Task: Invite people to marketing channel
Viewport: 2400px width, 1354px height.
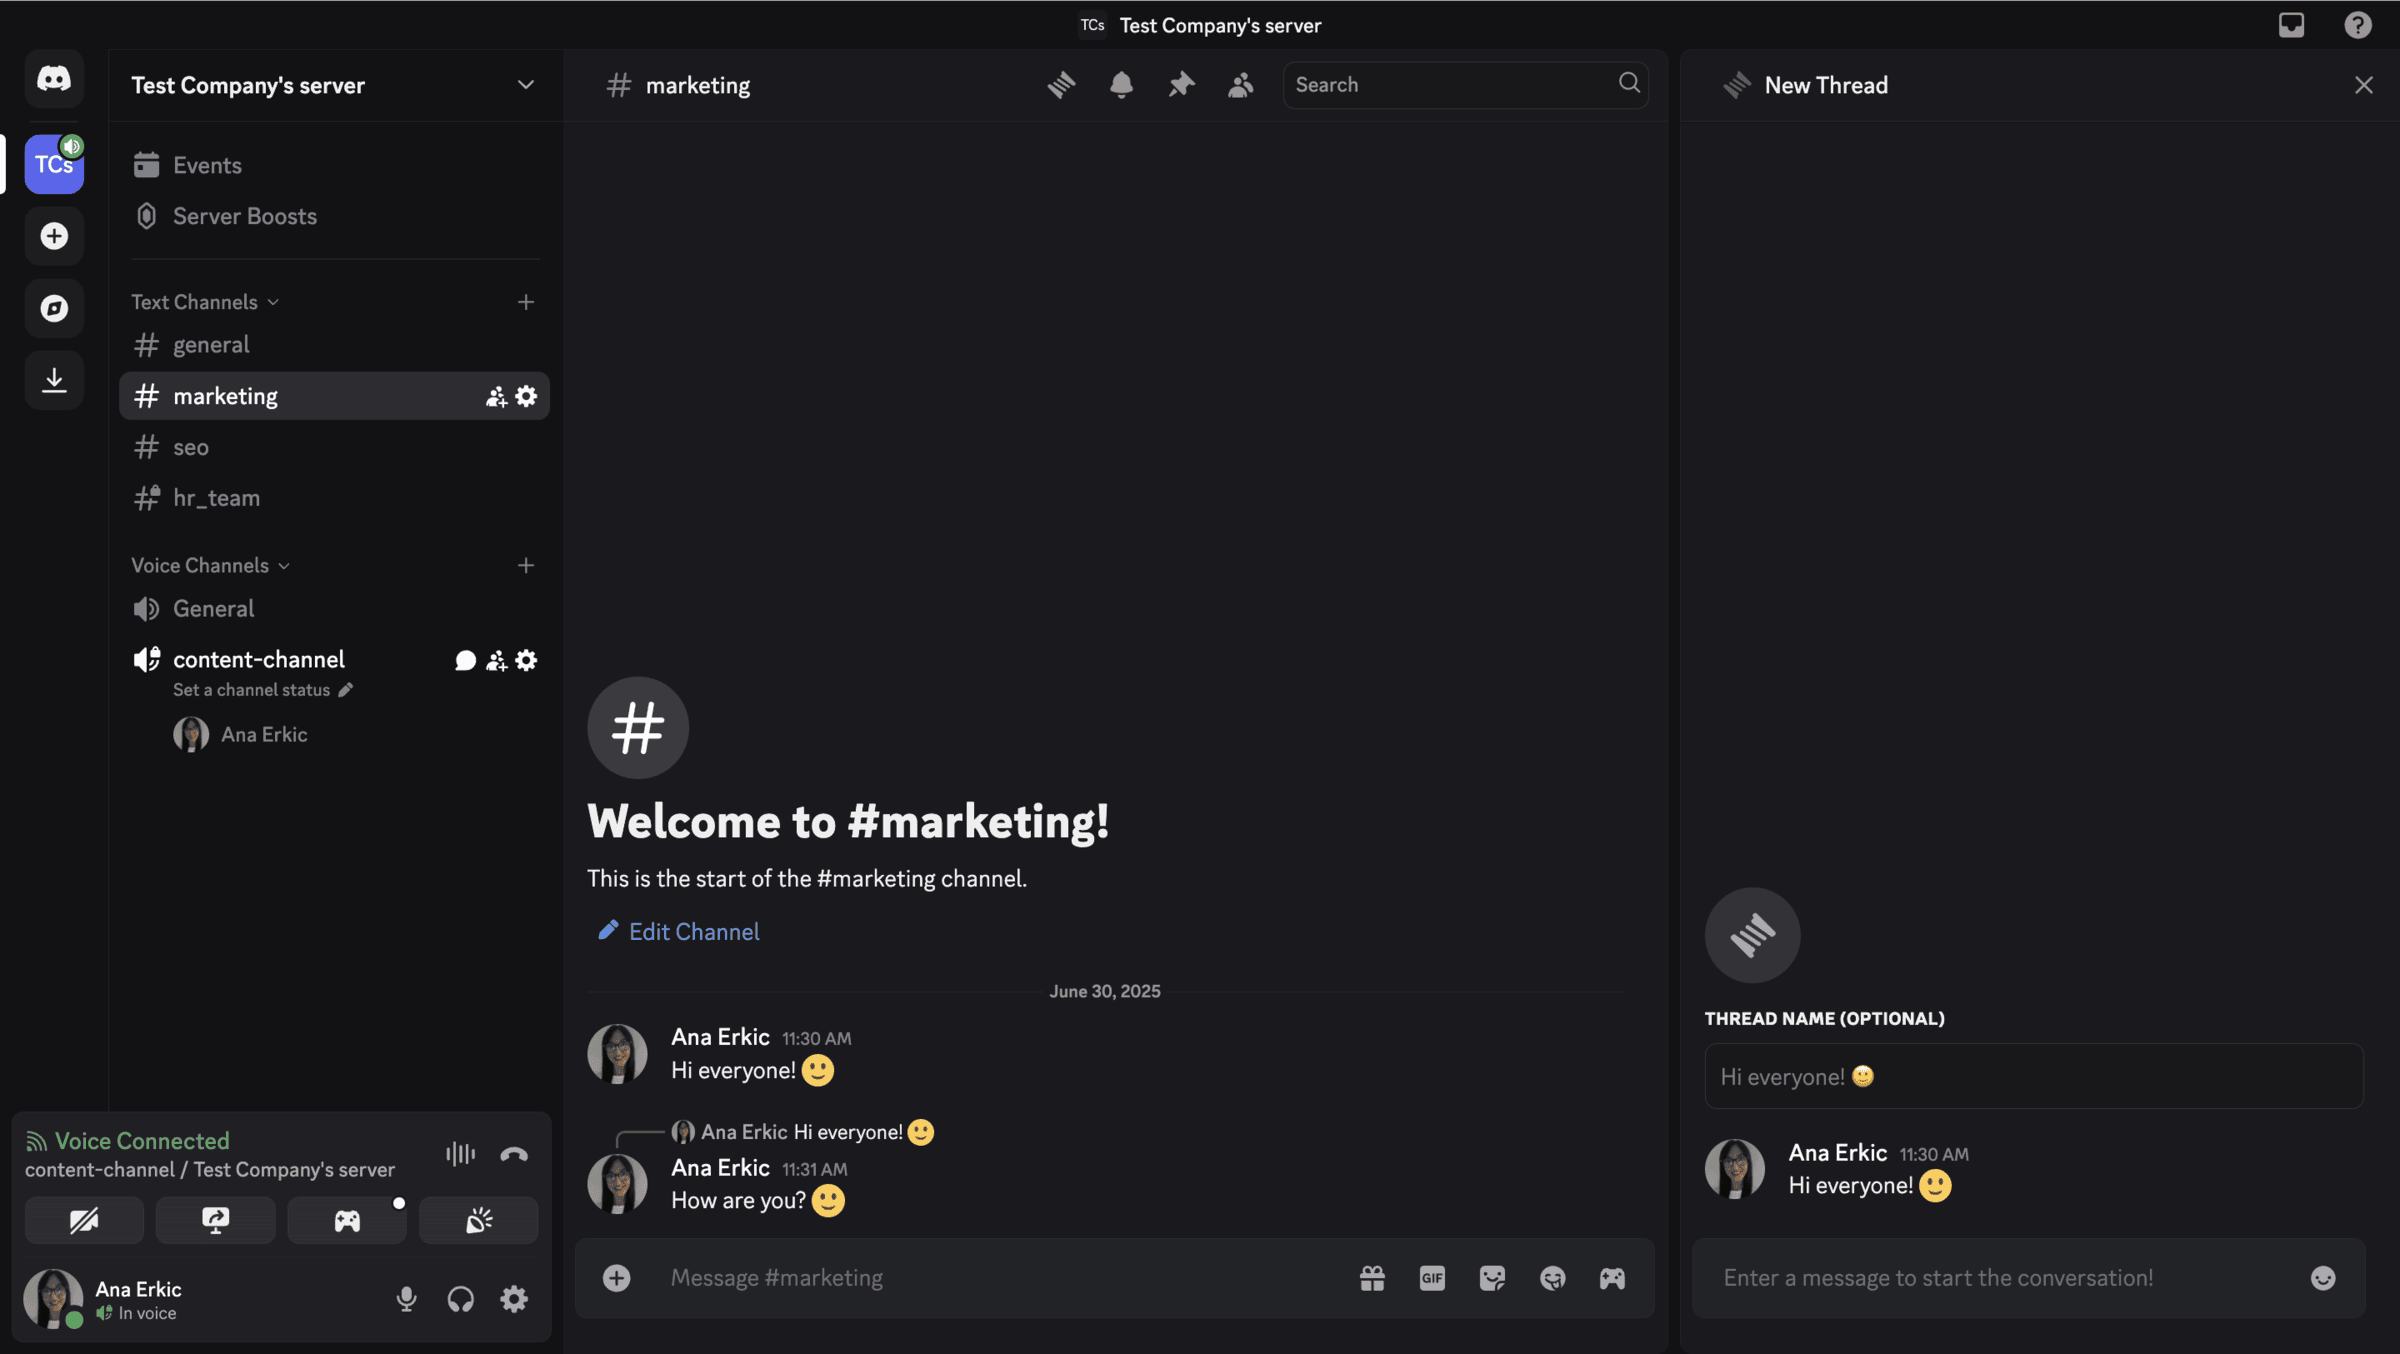Action: point(496,397)
